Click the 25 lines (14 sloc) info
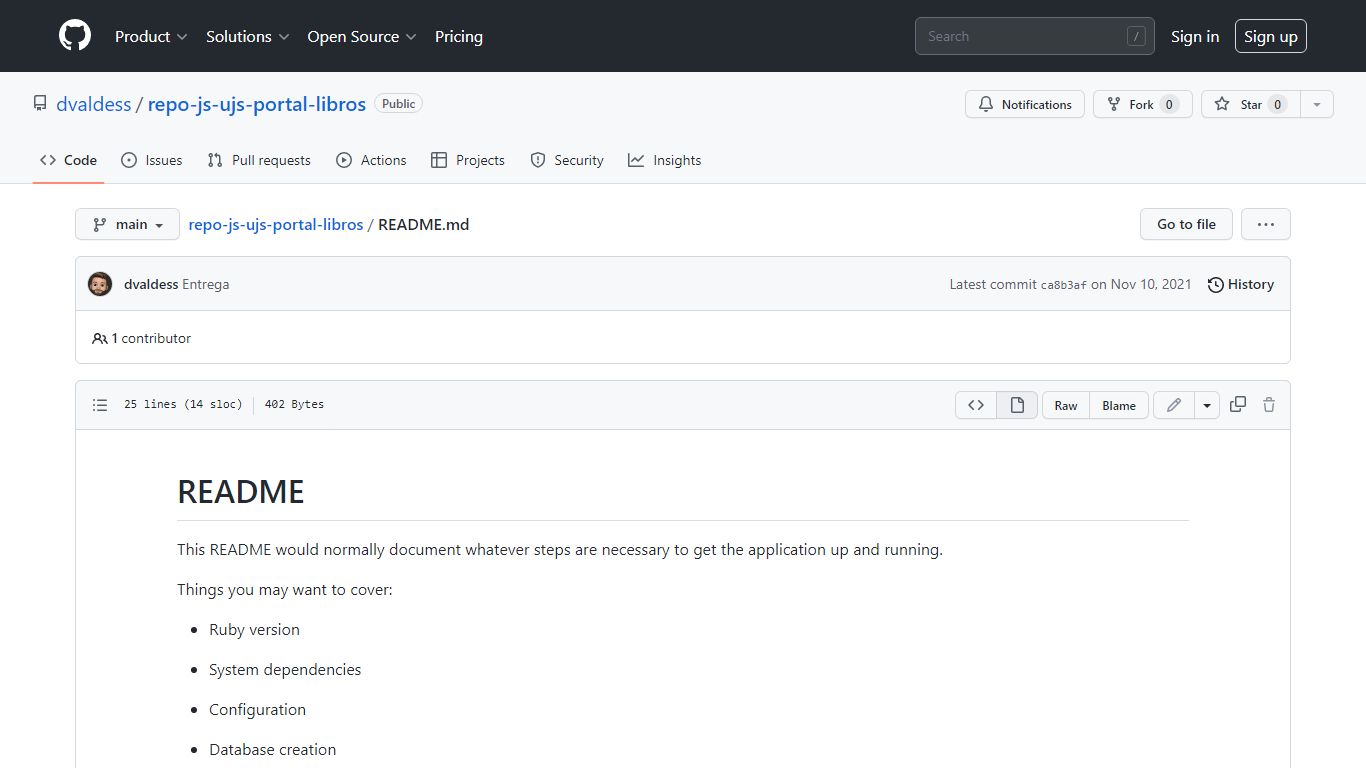1366x768 pixels. [x=183, y=405]
